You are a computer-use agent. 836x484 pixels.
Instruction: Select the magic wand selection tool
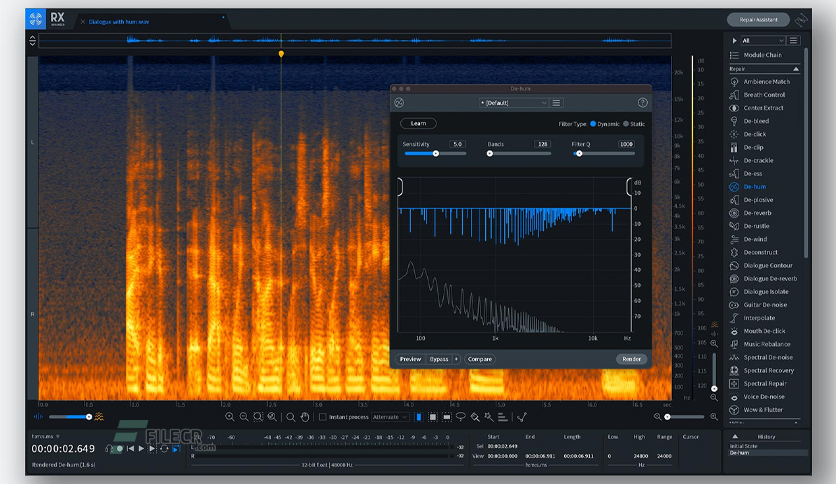(489, 417)
